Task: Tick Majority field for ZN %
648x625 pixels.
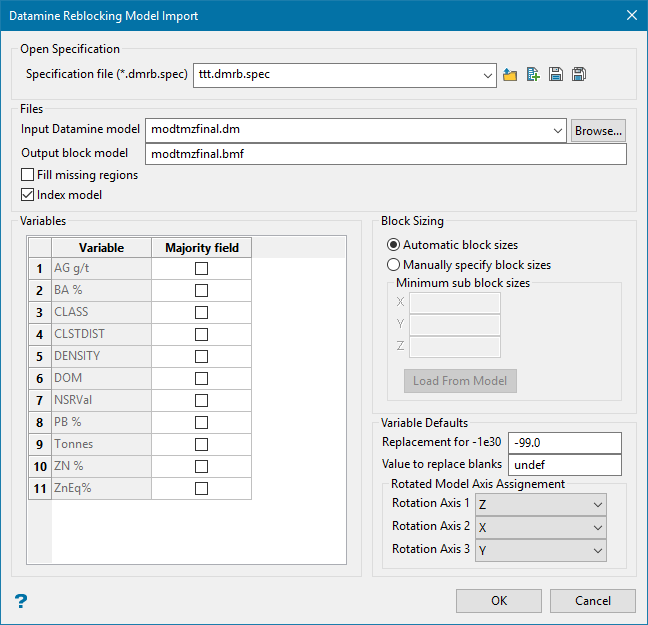Action: [x=201, y=467]
